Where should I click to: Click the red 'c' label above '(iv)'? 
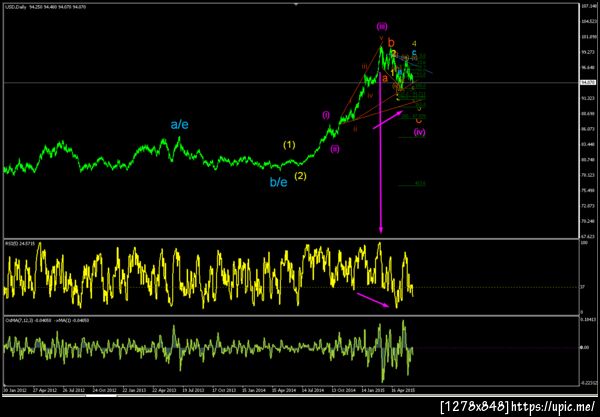click(419, 120)
